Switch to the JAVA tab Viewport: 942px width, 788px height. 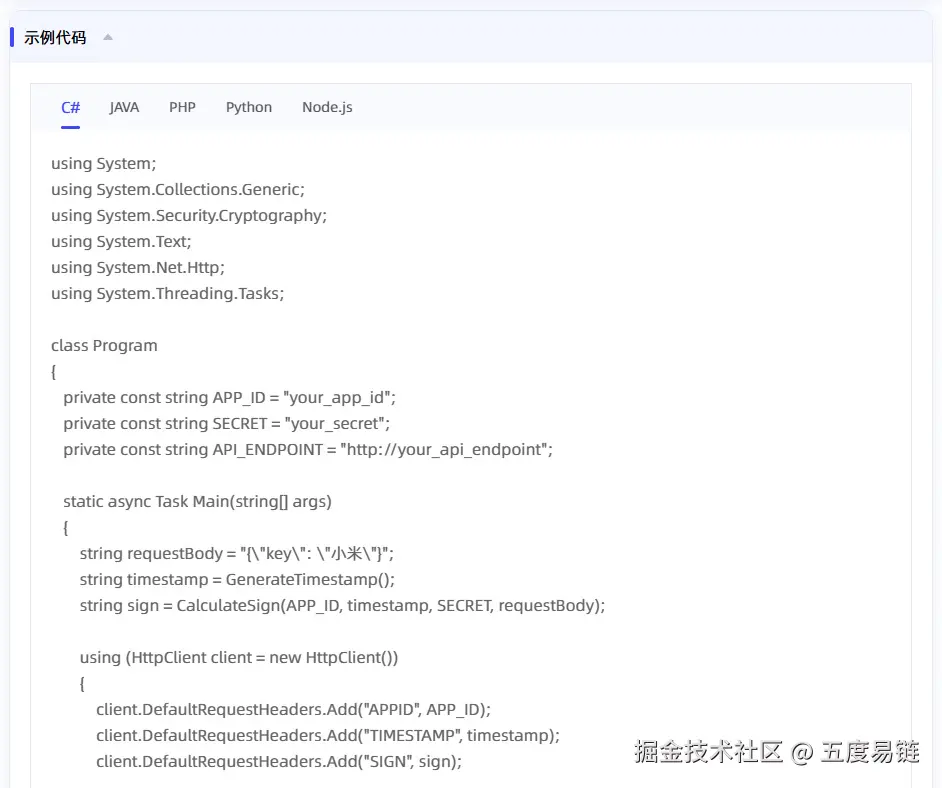[124, 108]
